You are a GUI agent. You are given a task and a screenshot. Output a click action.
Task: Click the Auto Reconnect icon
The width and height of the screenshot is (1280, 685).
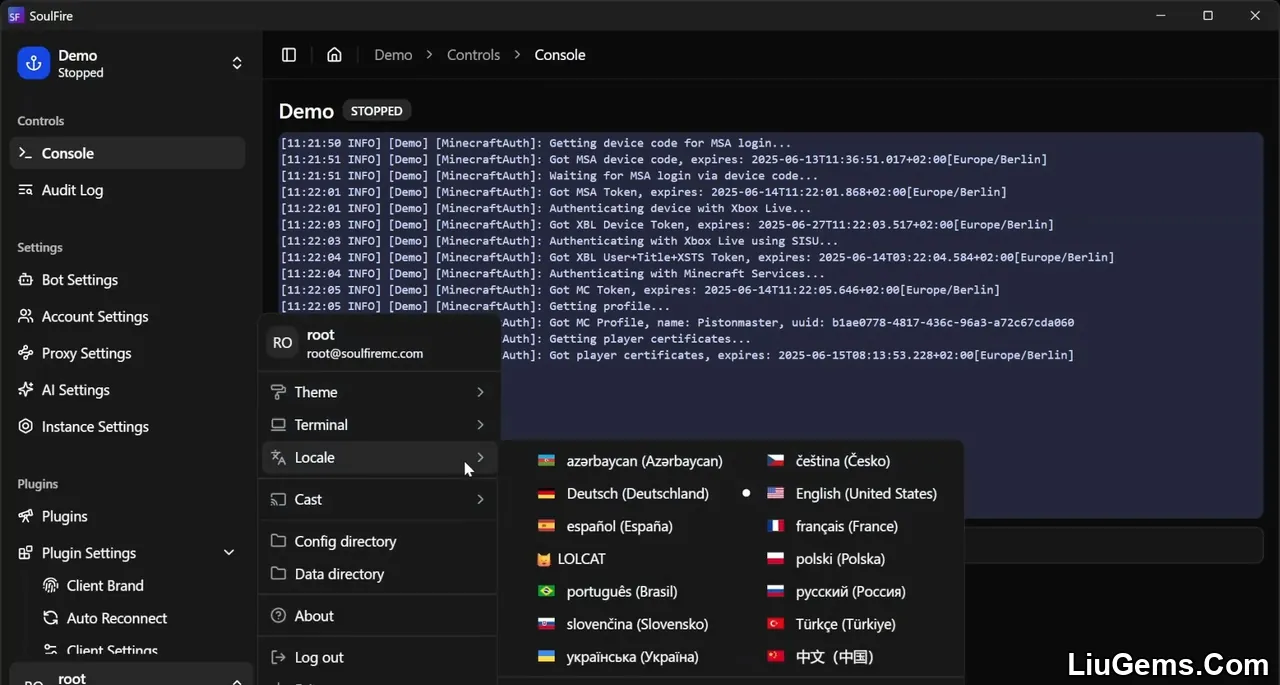click(x=50, y=618)
